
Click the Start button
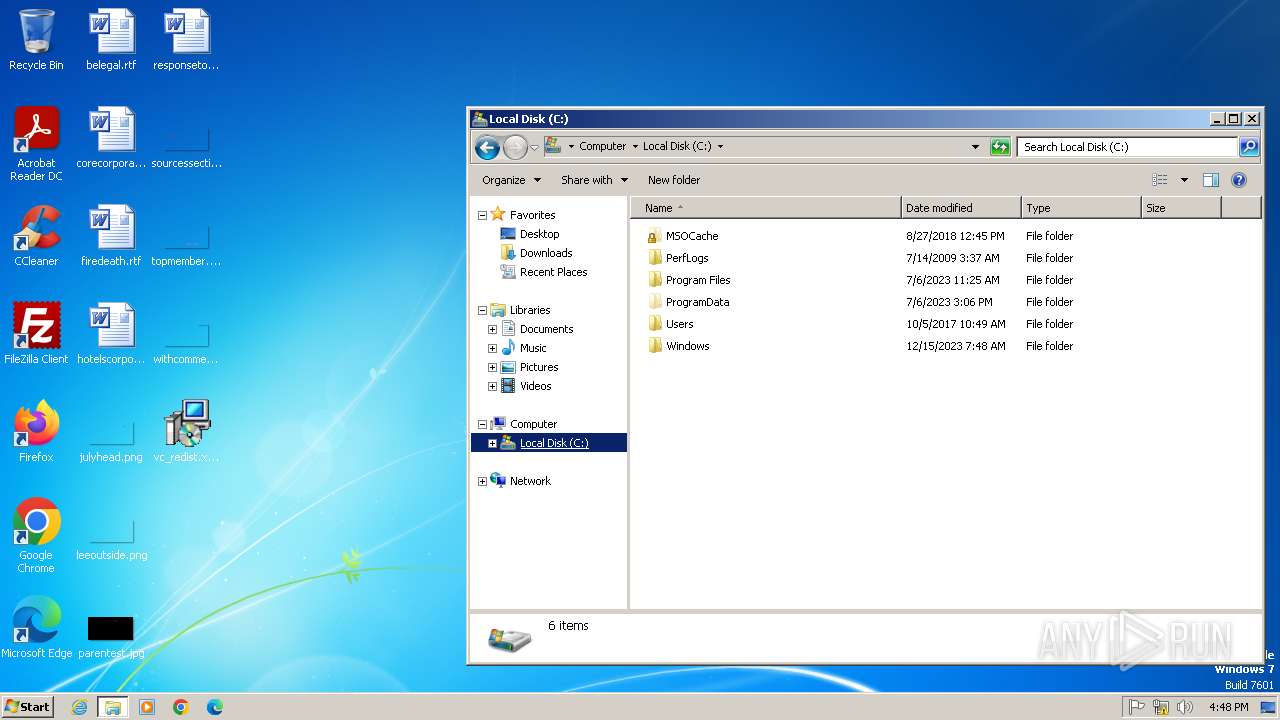pyautogui.click(x=27, y=707)
